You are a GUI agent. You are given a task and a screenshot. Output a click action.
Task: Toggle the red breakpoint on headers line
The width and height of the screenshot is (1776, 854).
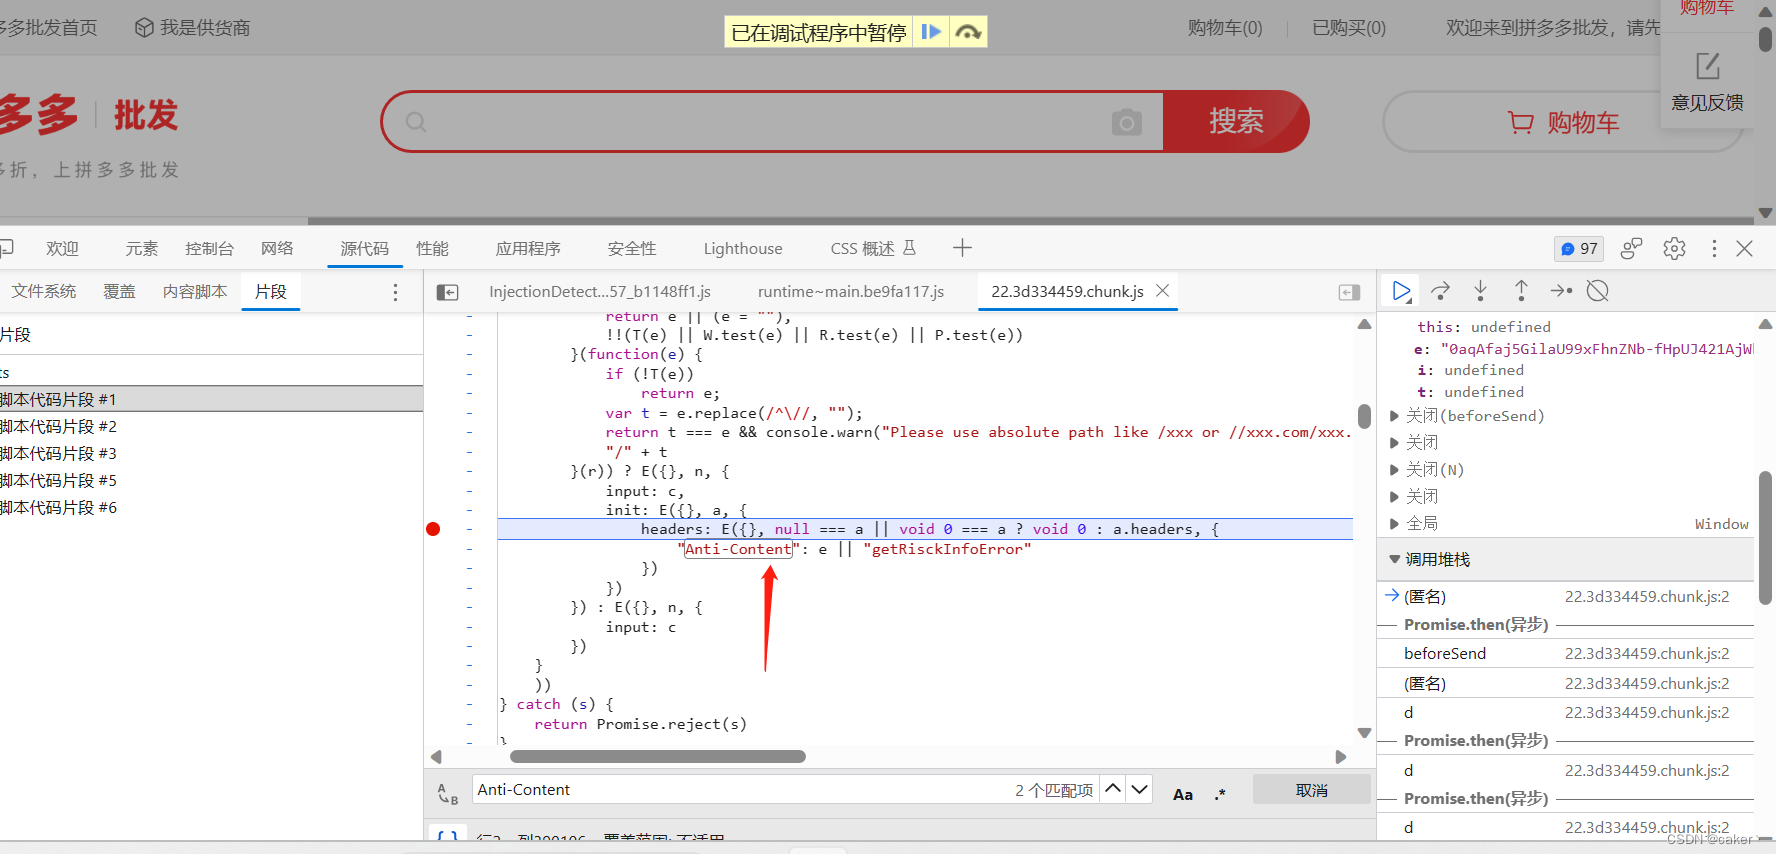pos(433,529)
